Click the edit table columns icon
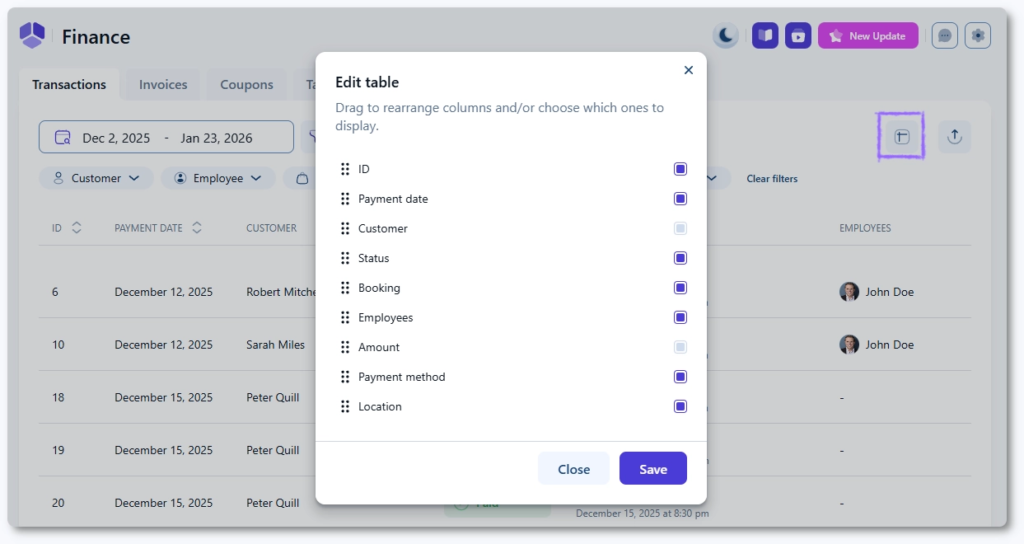 tap(901, 137)
